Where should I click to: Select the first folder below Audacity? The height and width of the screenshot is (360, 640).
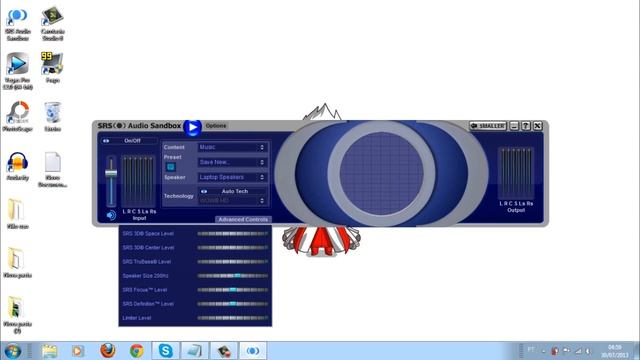18,214
